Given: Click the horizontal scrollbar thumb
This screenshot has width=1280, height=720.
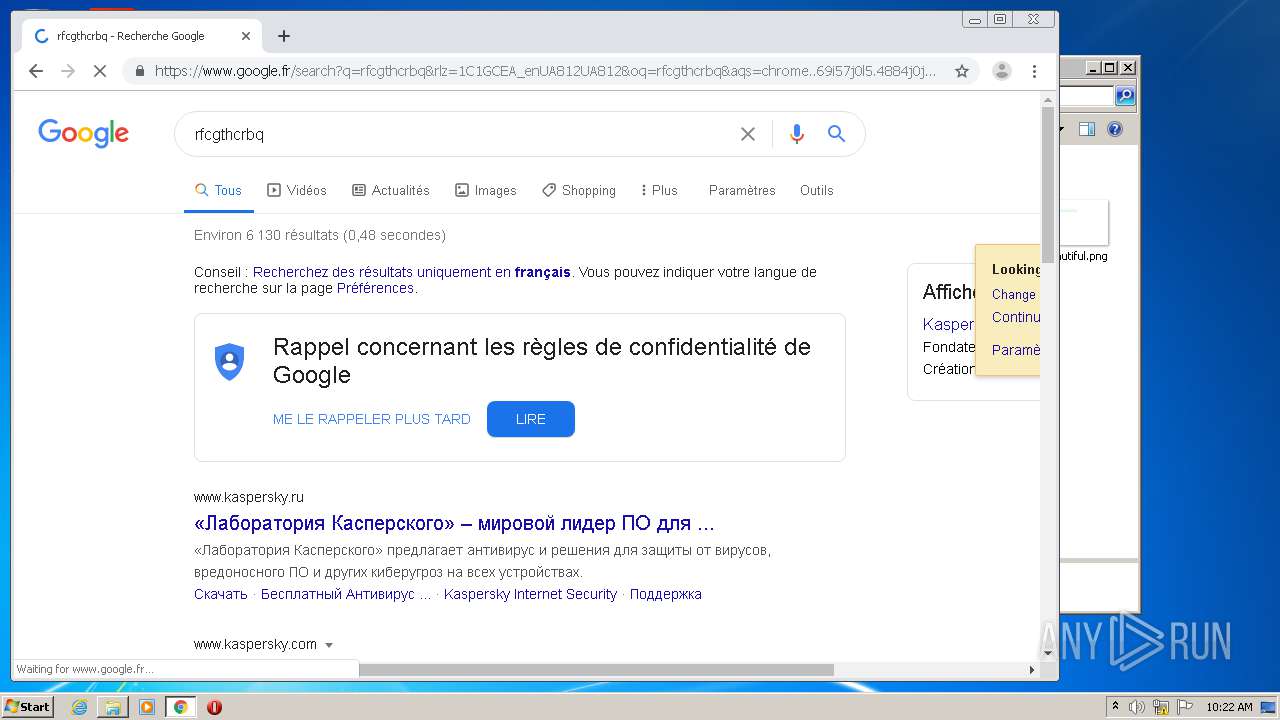Looking at the screenshot, I should pos(596,669).
